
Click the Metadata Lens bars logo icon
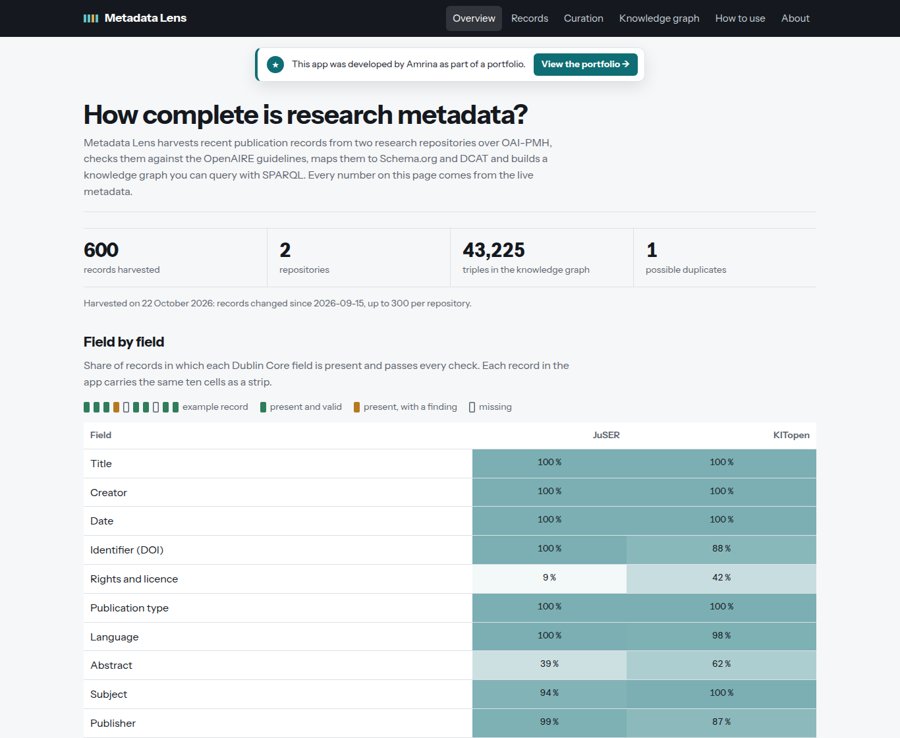91,18
